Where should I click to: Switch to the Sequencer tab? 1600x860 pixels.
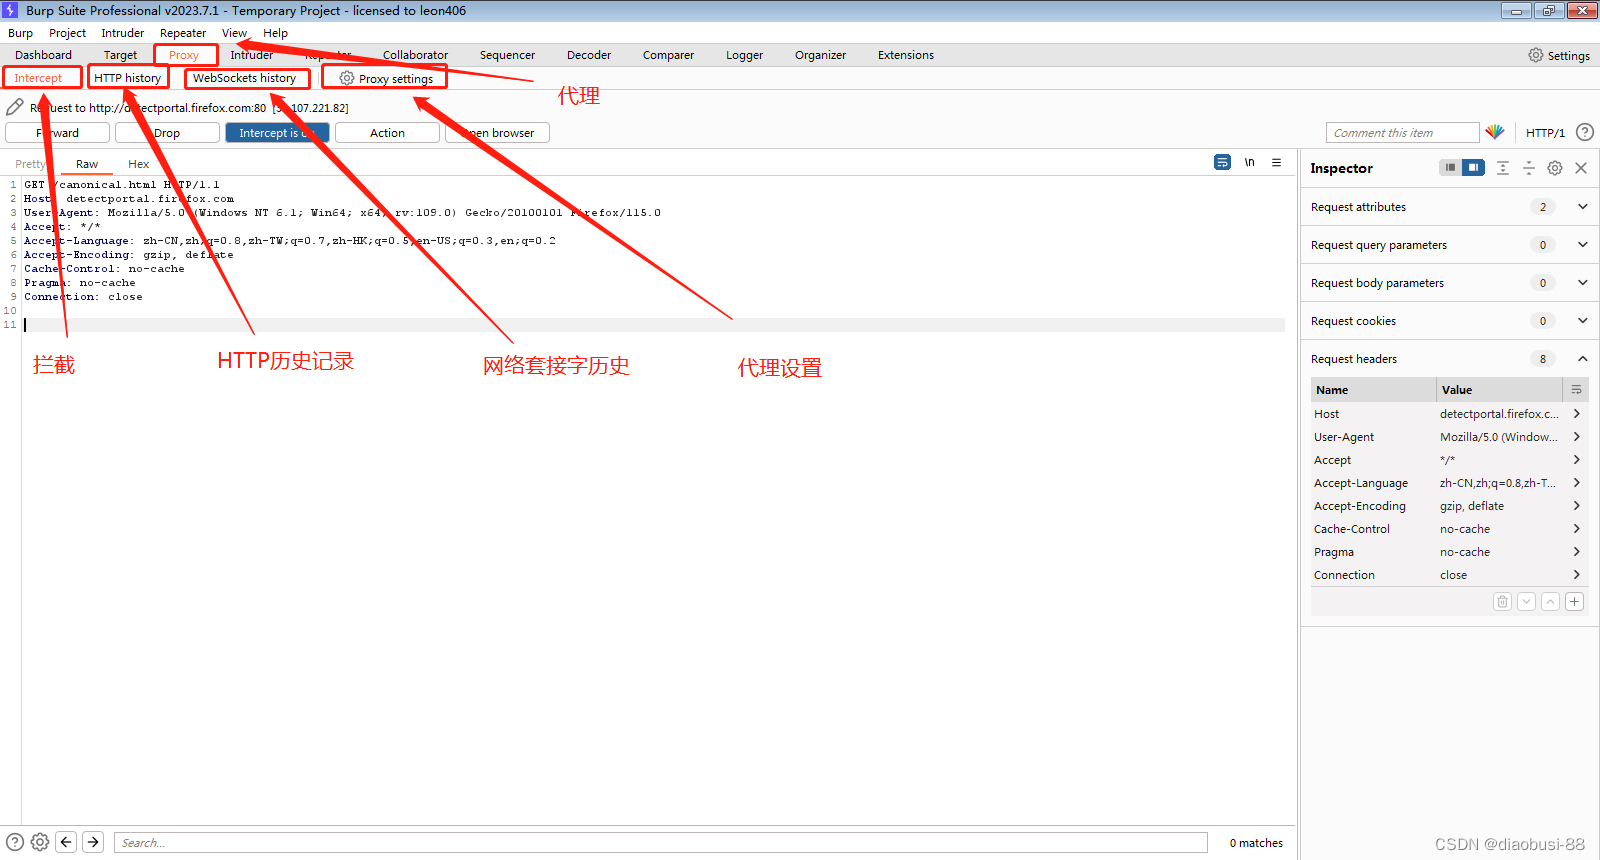tap(507, 55)
